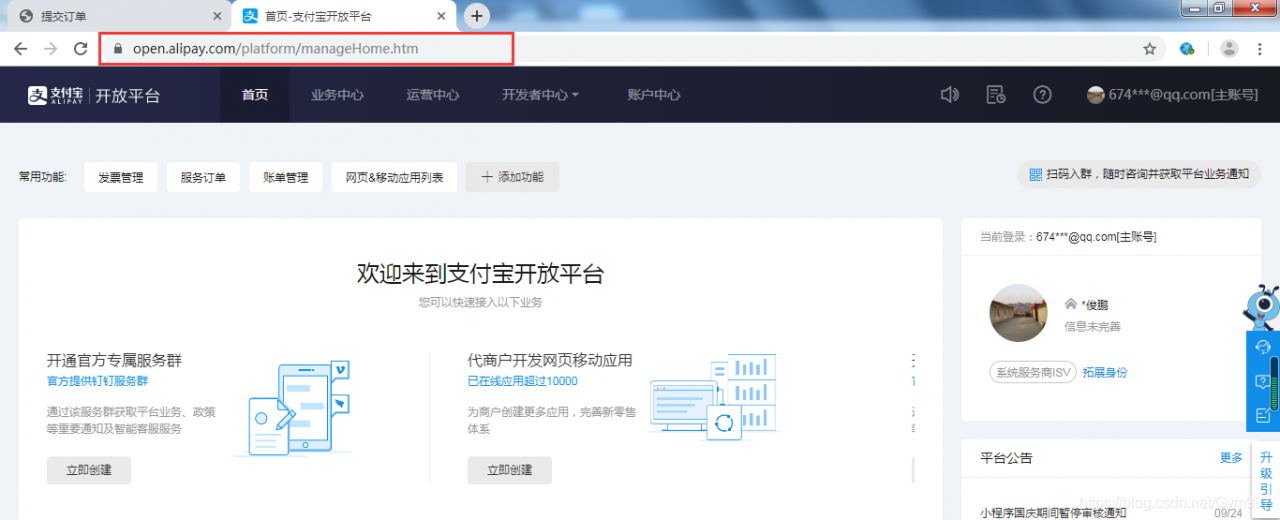This screenshot has height=520, width=1280.
Task: Reload the page with the refresh icon
Action: click(x=80, y=48)
